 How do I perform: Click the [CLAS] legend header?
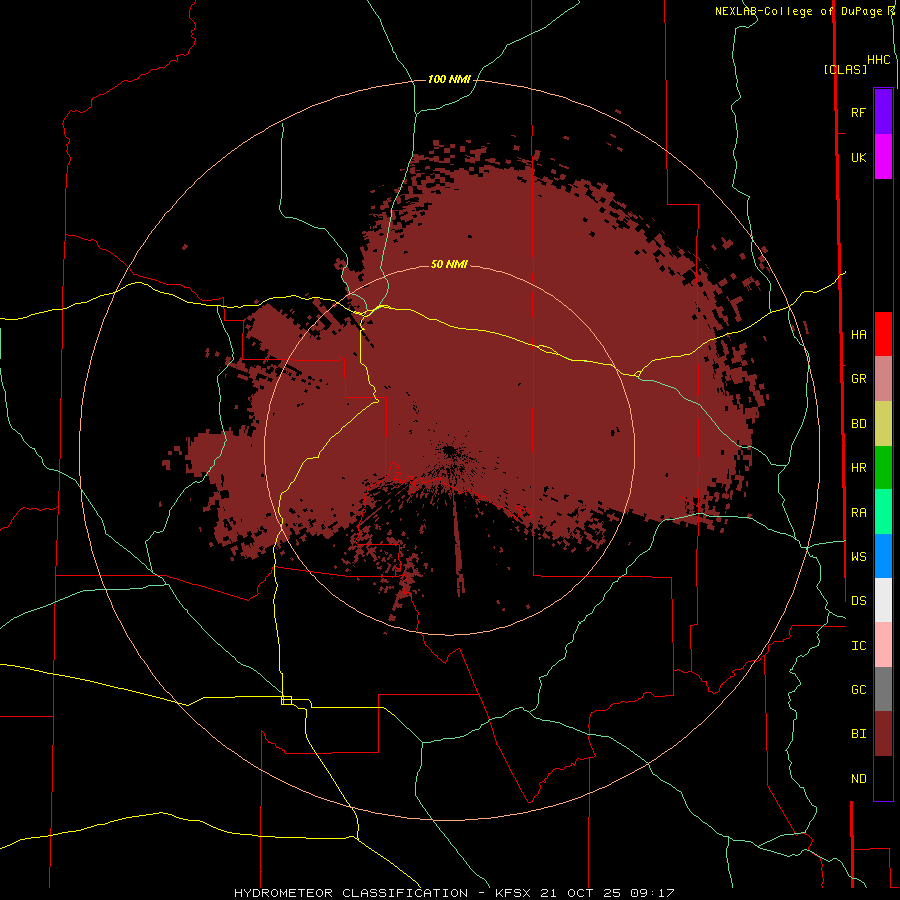coord(845,69)
